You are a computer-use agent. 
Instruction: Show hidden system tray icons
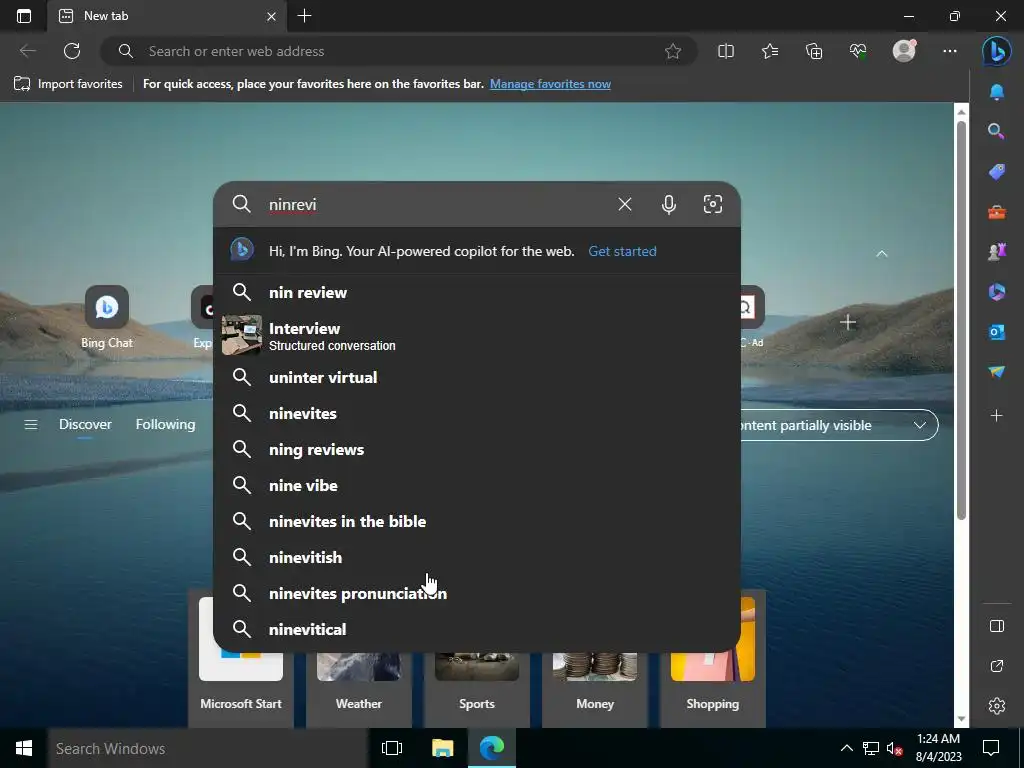tap(846, 748)
